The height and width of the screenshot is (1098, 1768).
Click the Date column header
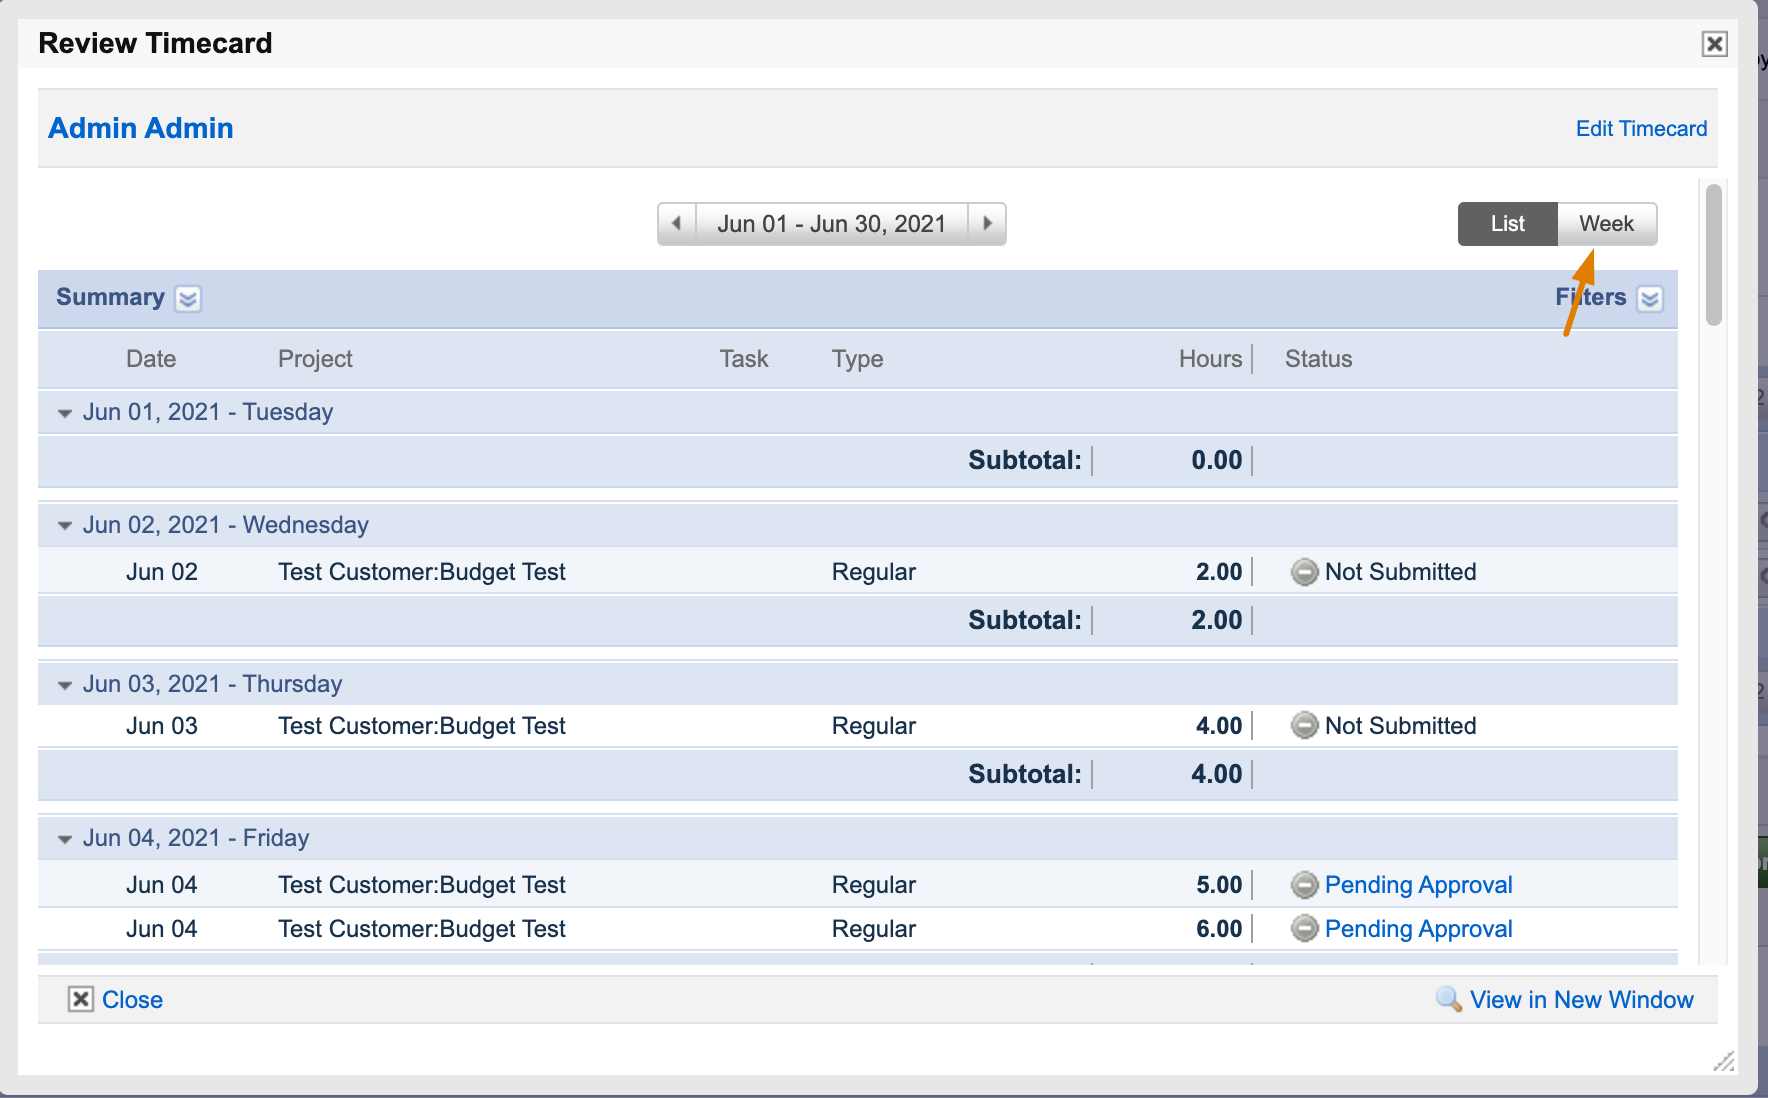(x=151, y=359)
